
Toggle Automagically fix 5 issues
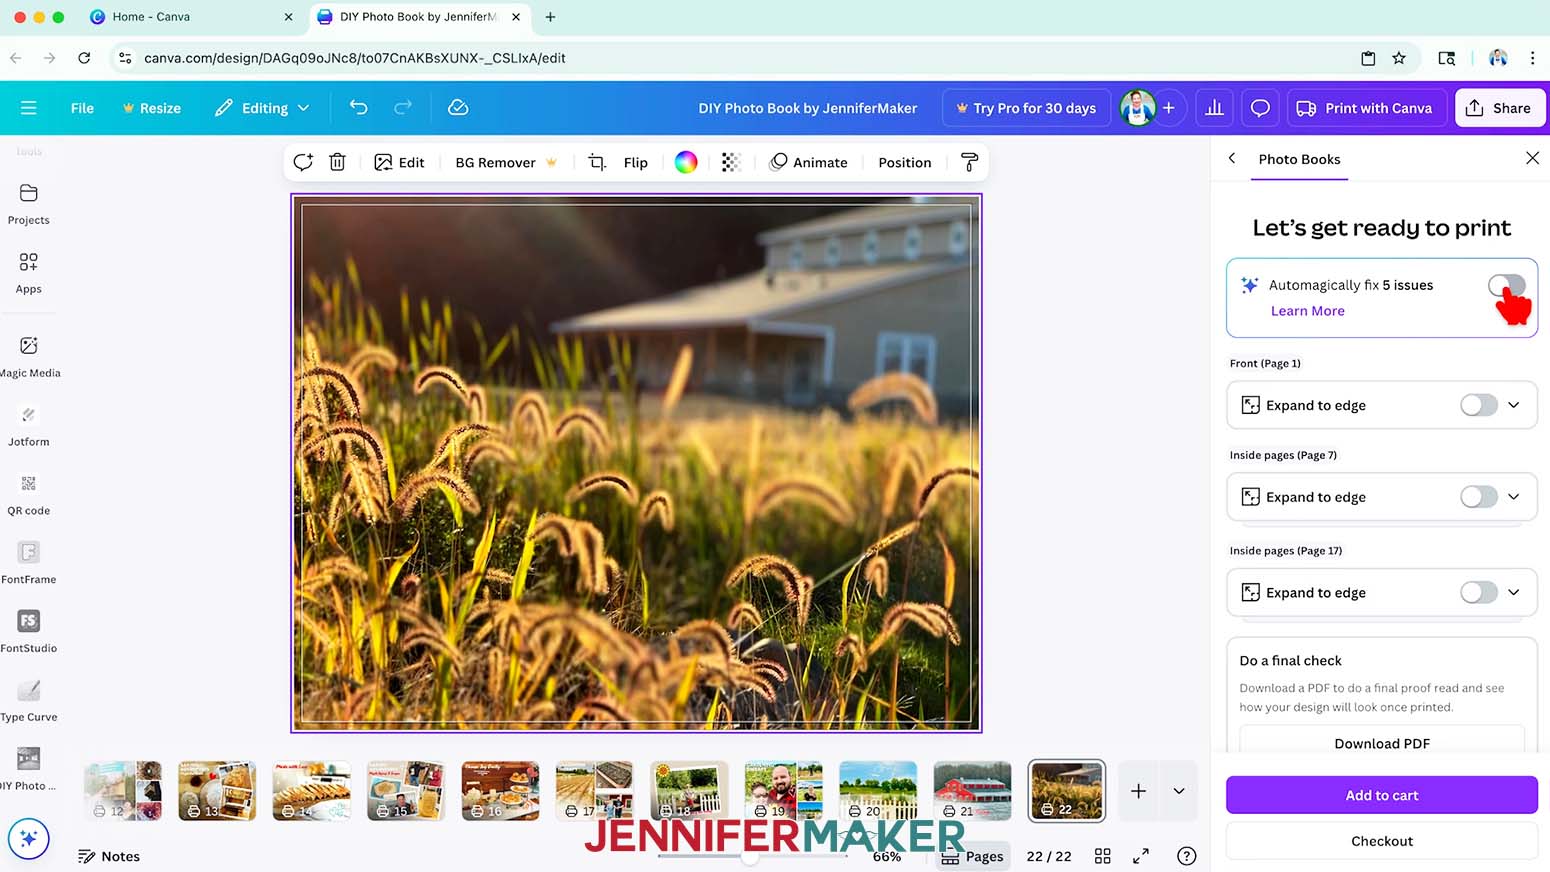click(x=1506, y=286)
